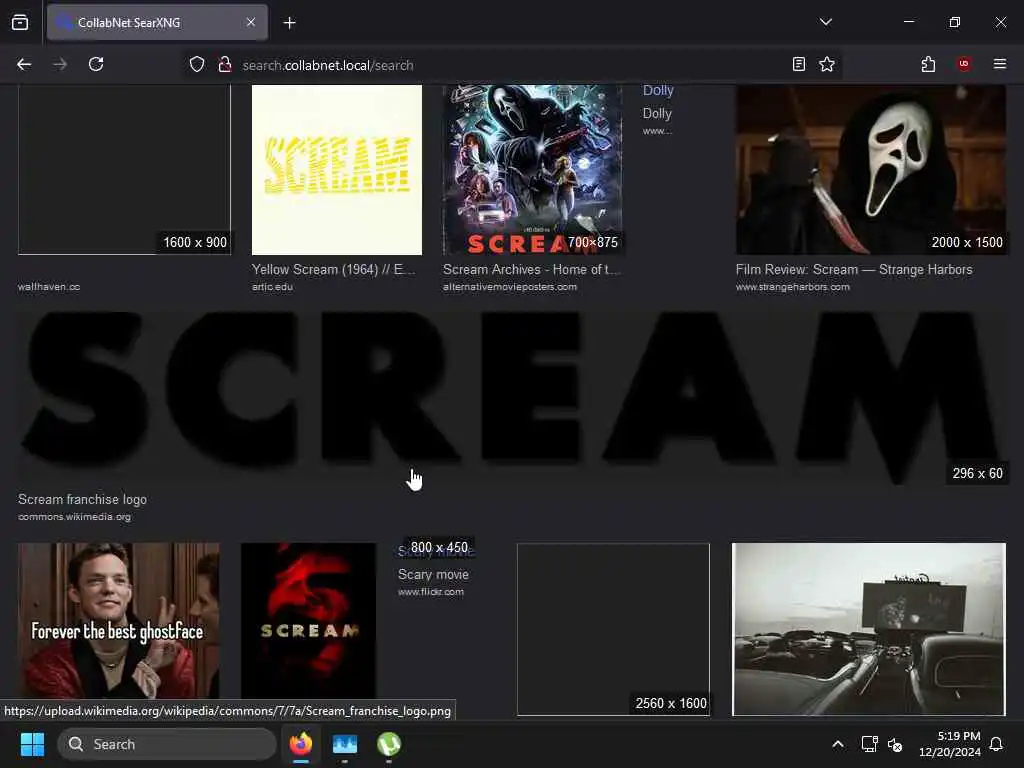Open the network status tray icon

click(x=869, y=744)
